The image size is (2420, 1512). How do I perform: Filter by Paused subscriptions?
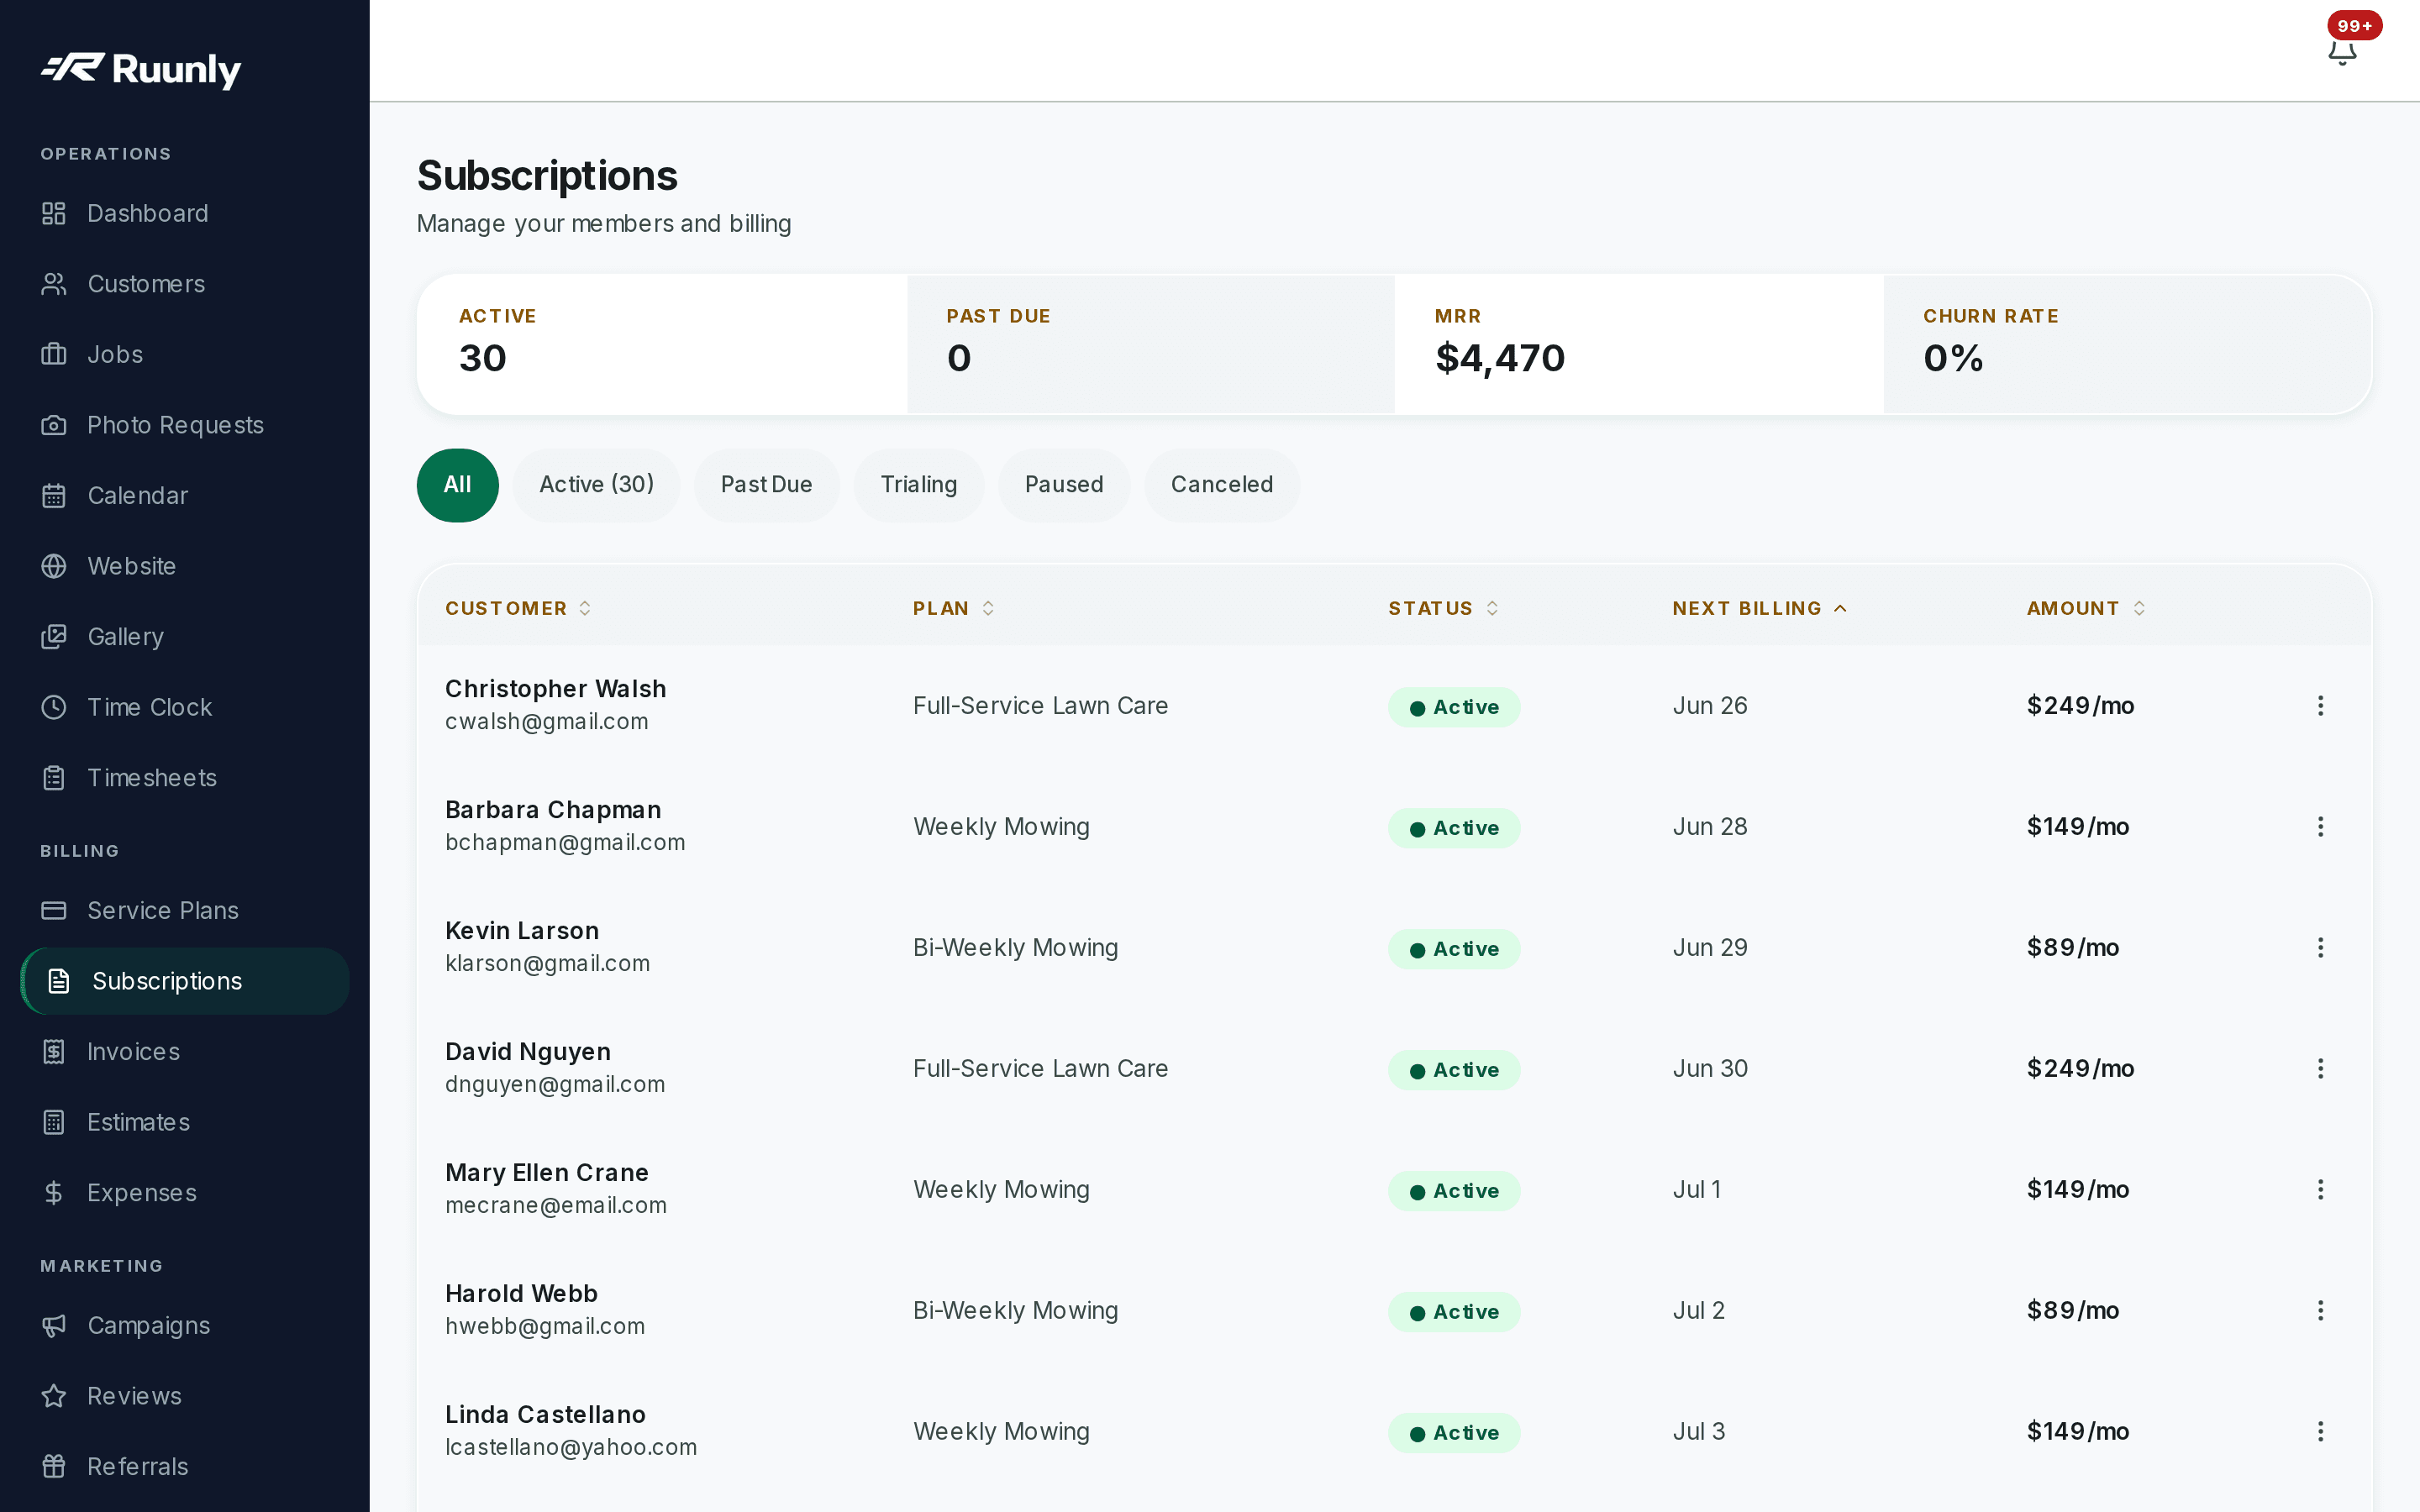[x=1064, y=485]
